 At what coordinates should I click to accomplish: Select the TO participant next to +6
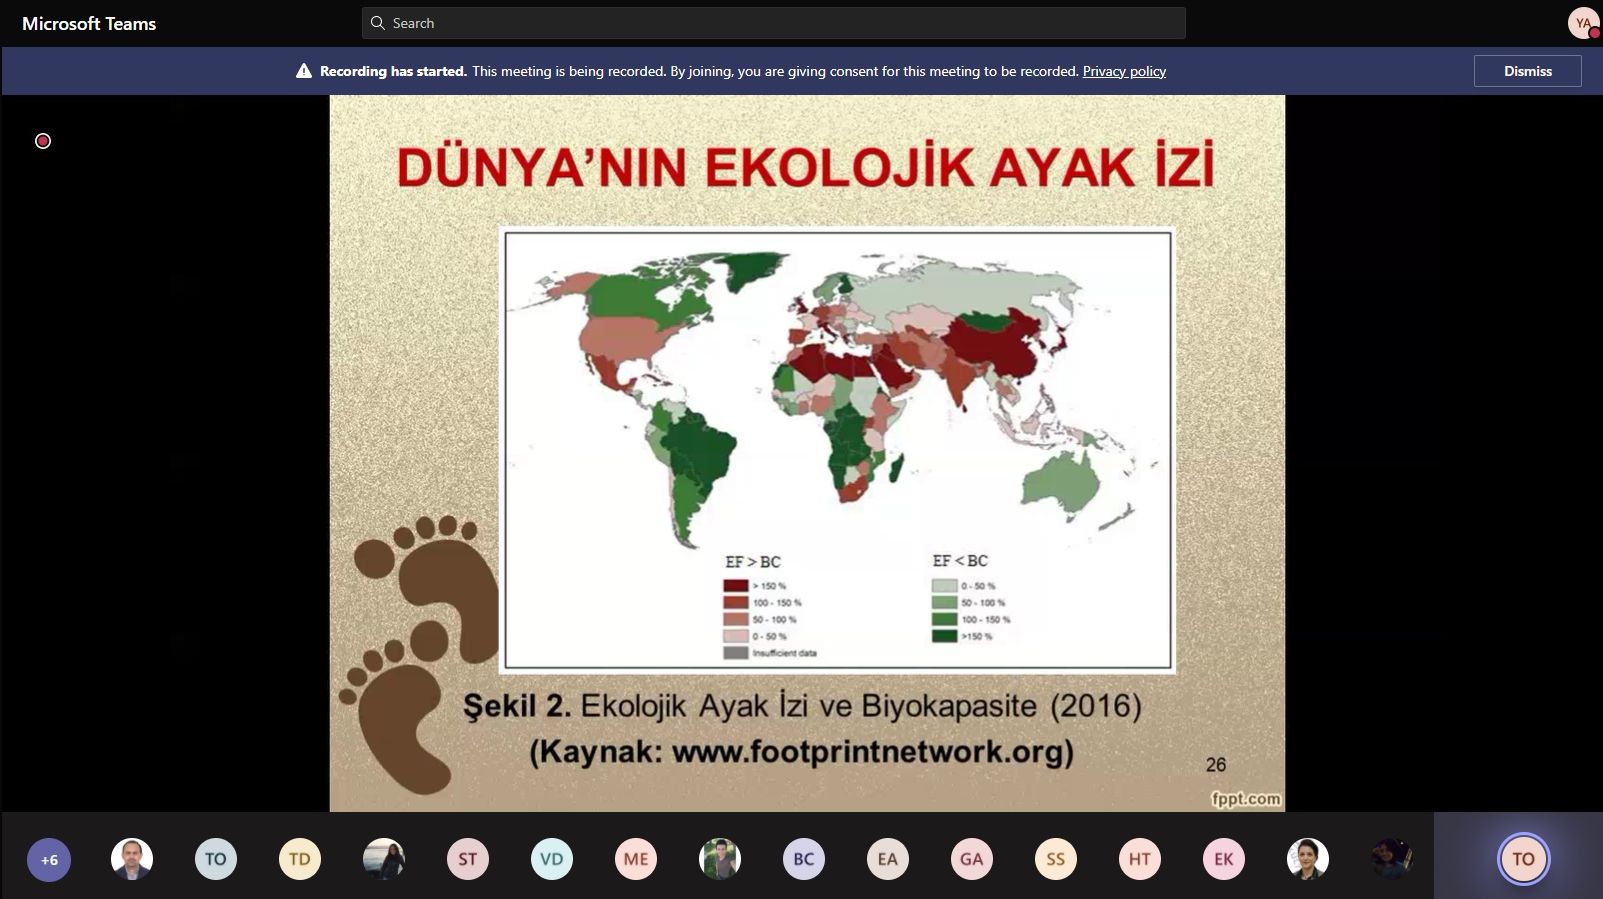click(x=216, y=859)
